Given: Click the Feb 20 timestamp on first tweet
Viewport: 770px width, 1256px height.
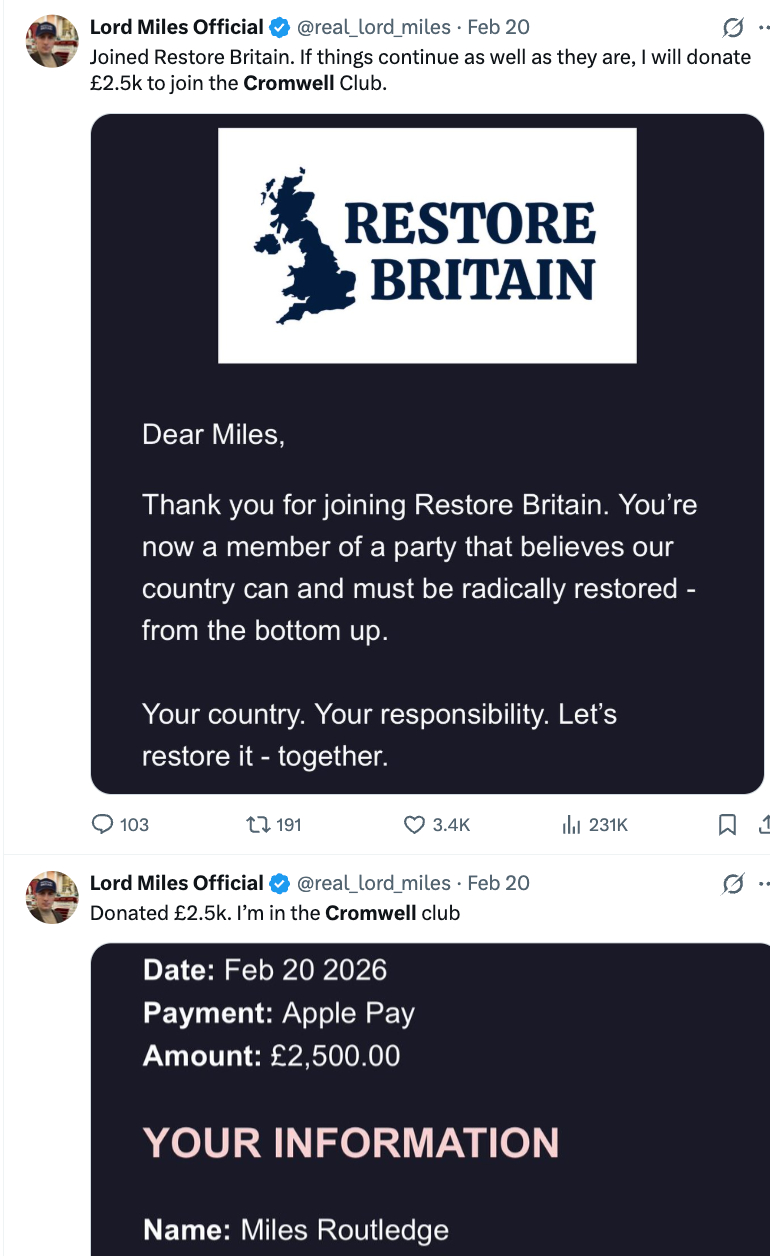Looking at the screenshot, I should (x=499, y=27).
